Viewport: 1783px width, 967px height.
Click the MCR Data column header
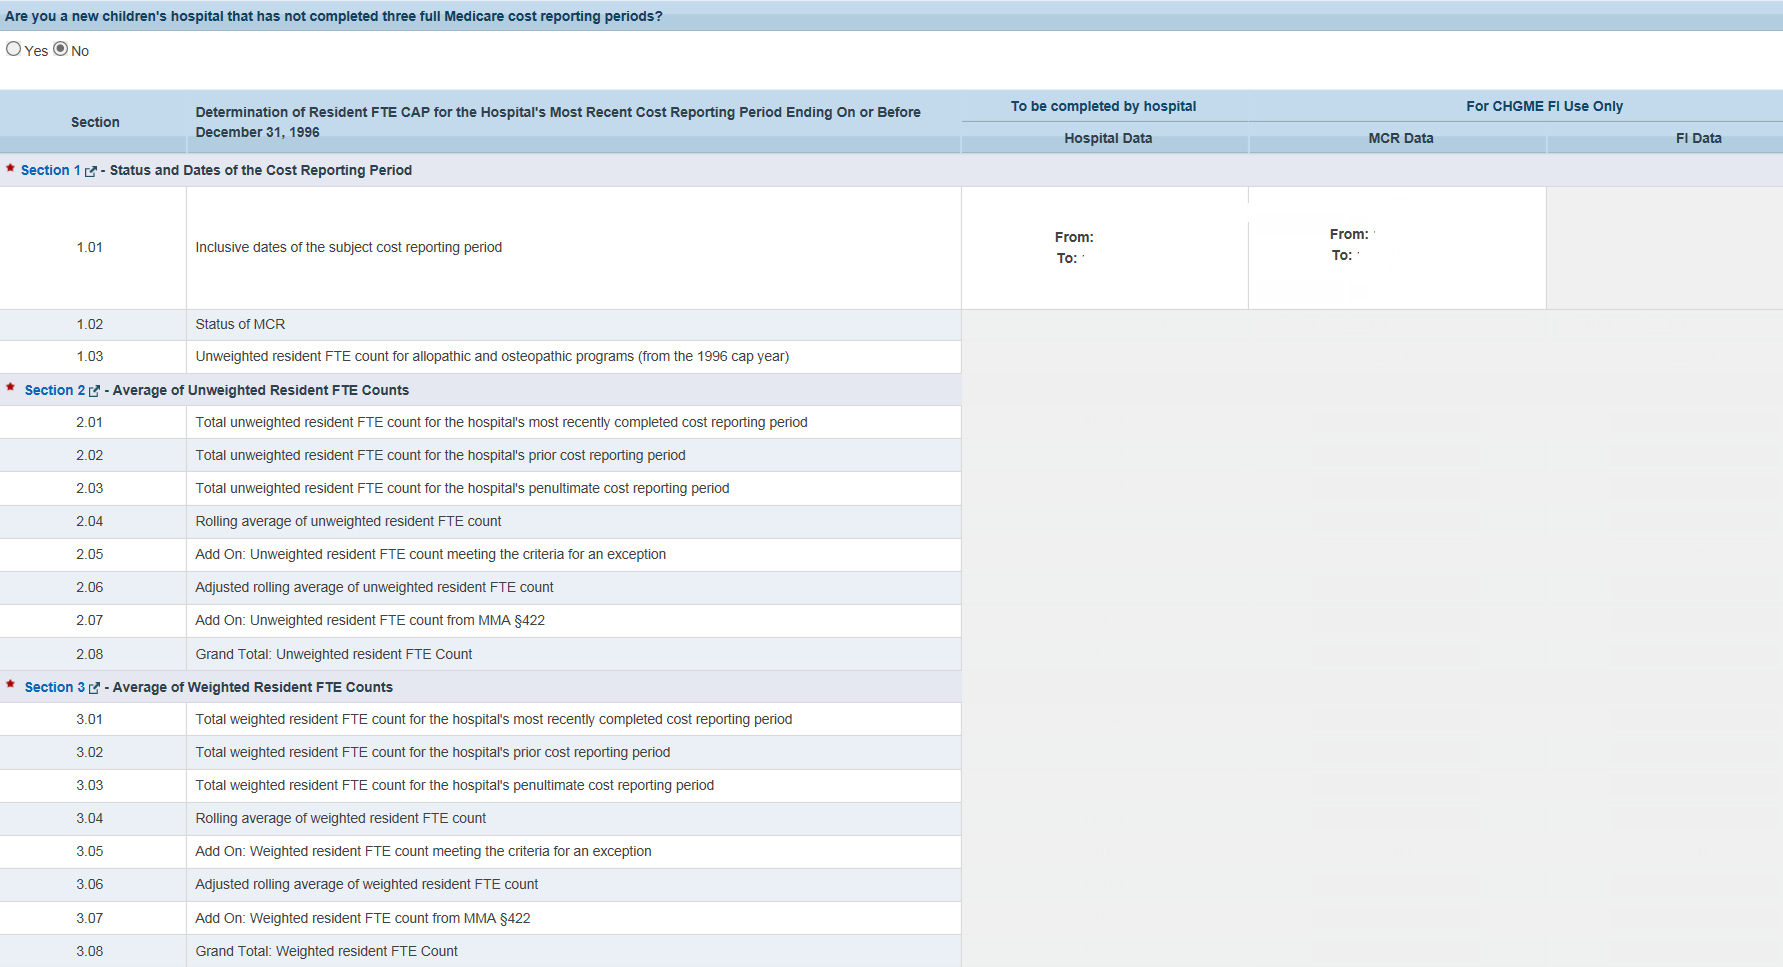(1400, 139)
